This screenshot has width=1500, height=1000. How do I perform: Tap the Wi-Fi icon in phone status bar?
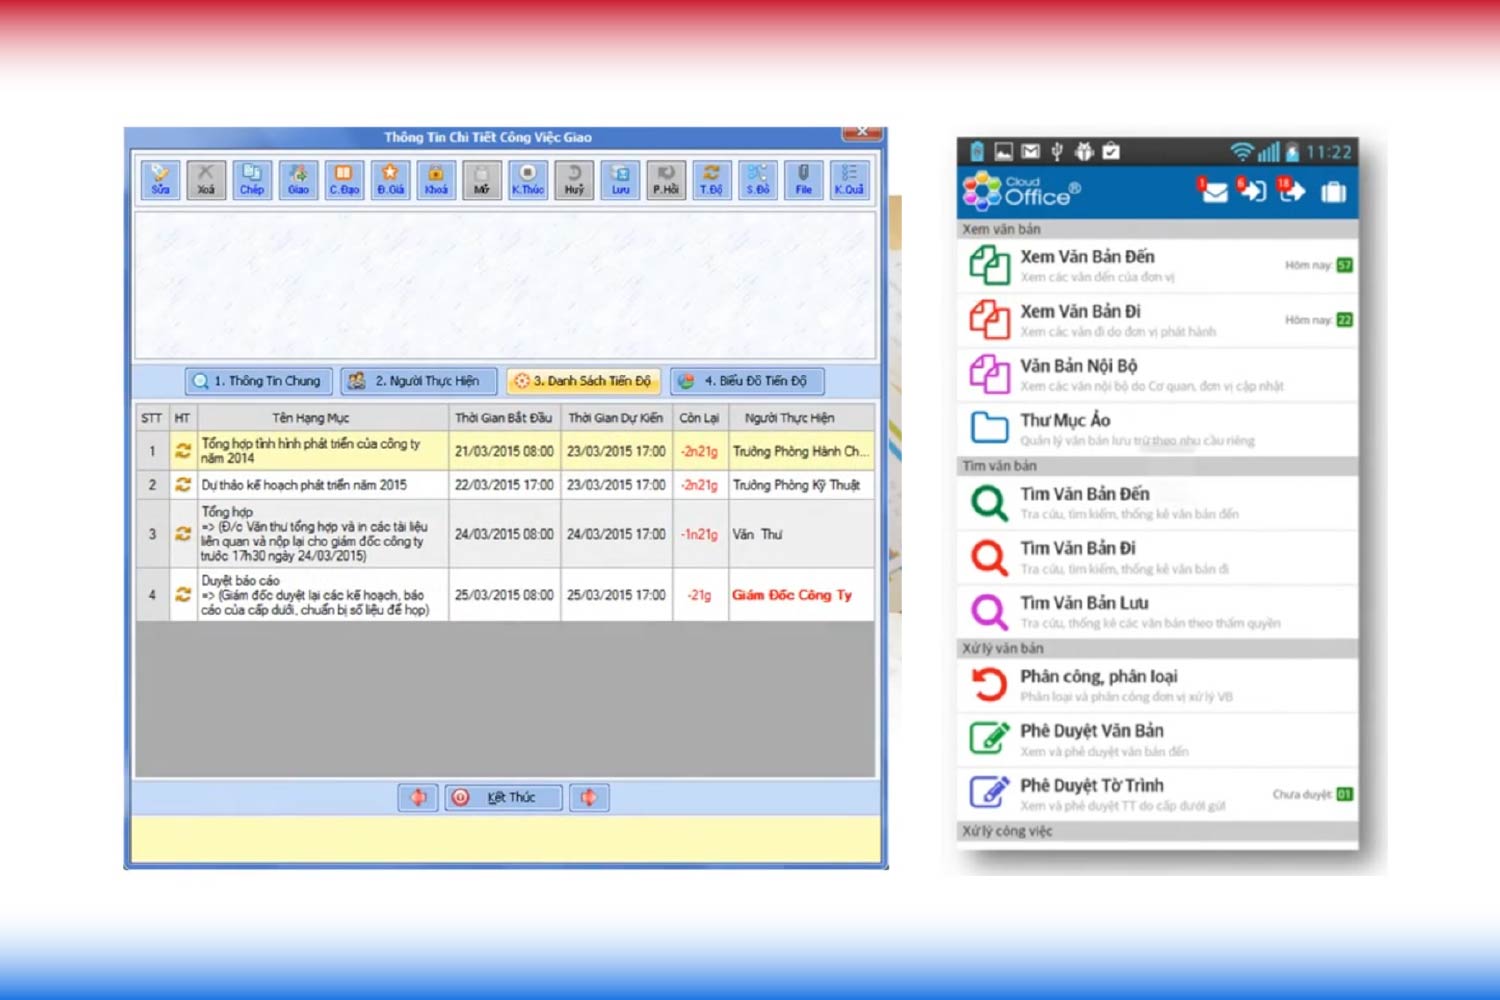pyautogui.click(x=1242, y=152)
